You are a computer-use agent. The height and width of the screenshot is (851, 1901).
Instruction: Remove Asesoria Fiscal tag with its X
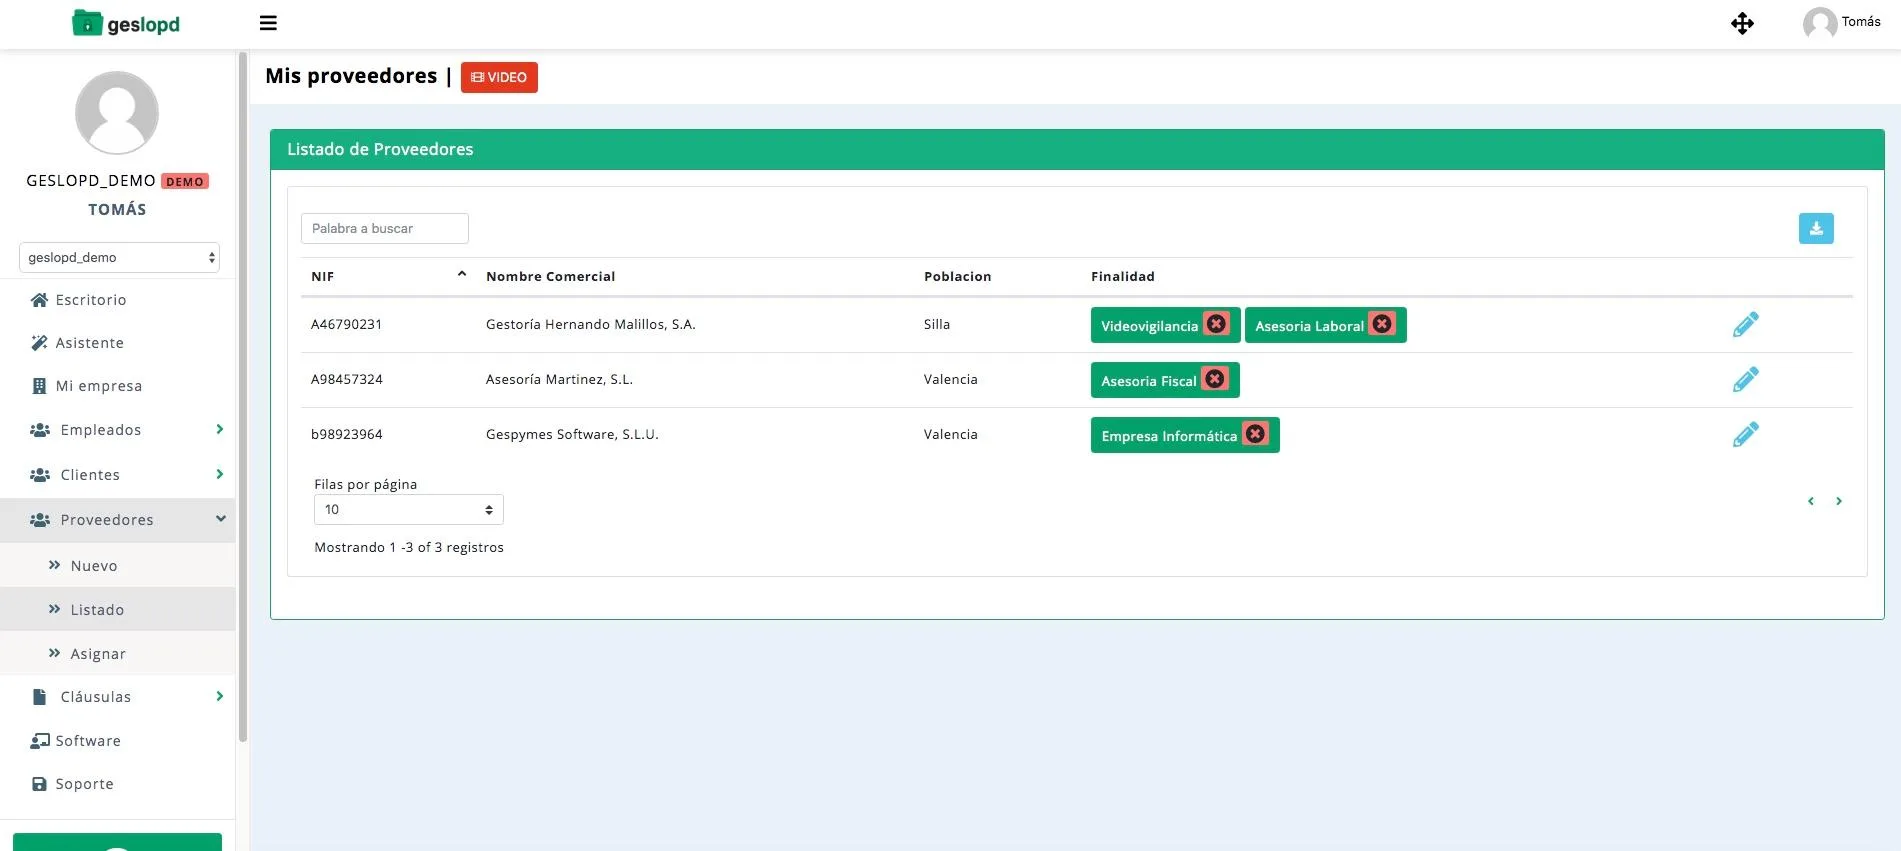(x=1215, y=379)
